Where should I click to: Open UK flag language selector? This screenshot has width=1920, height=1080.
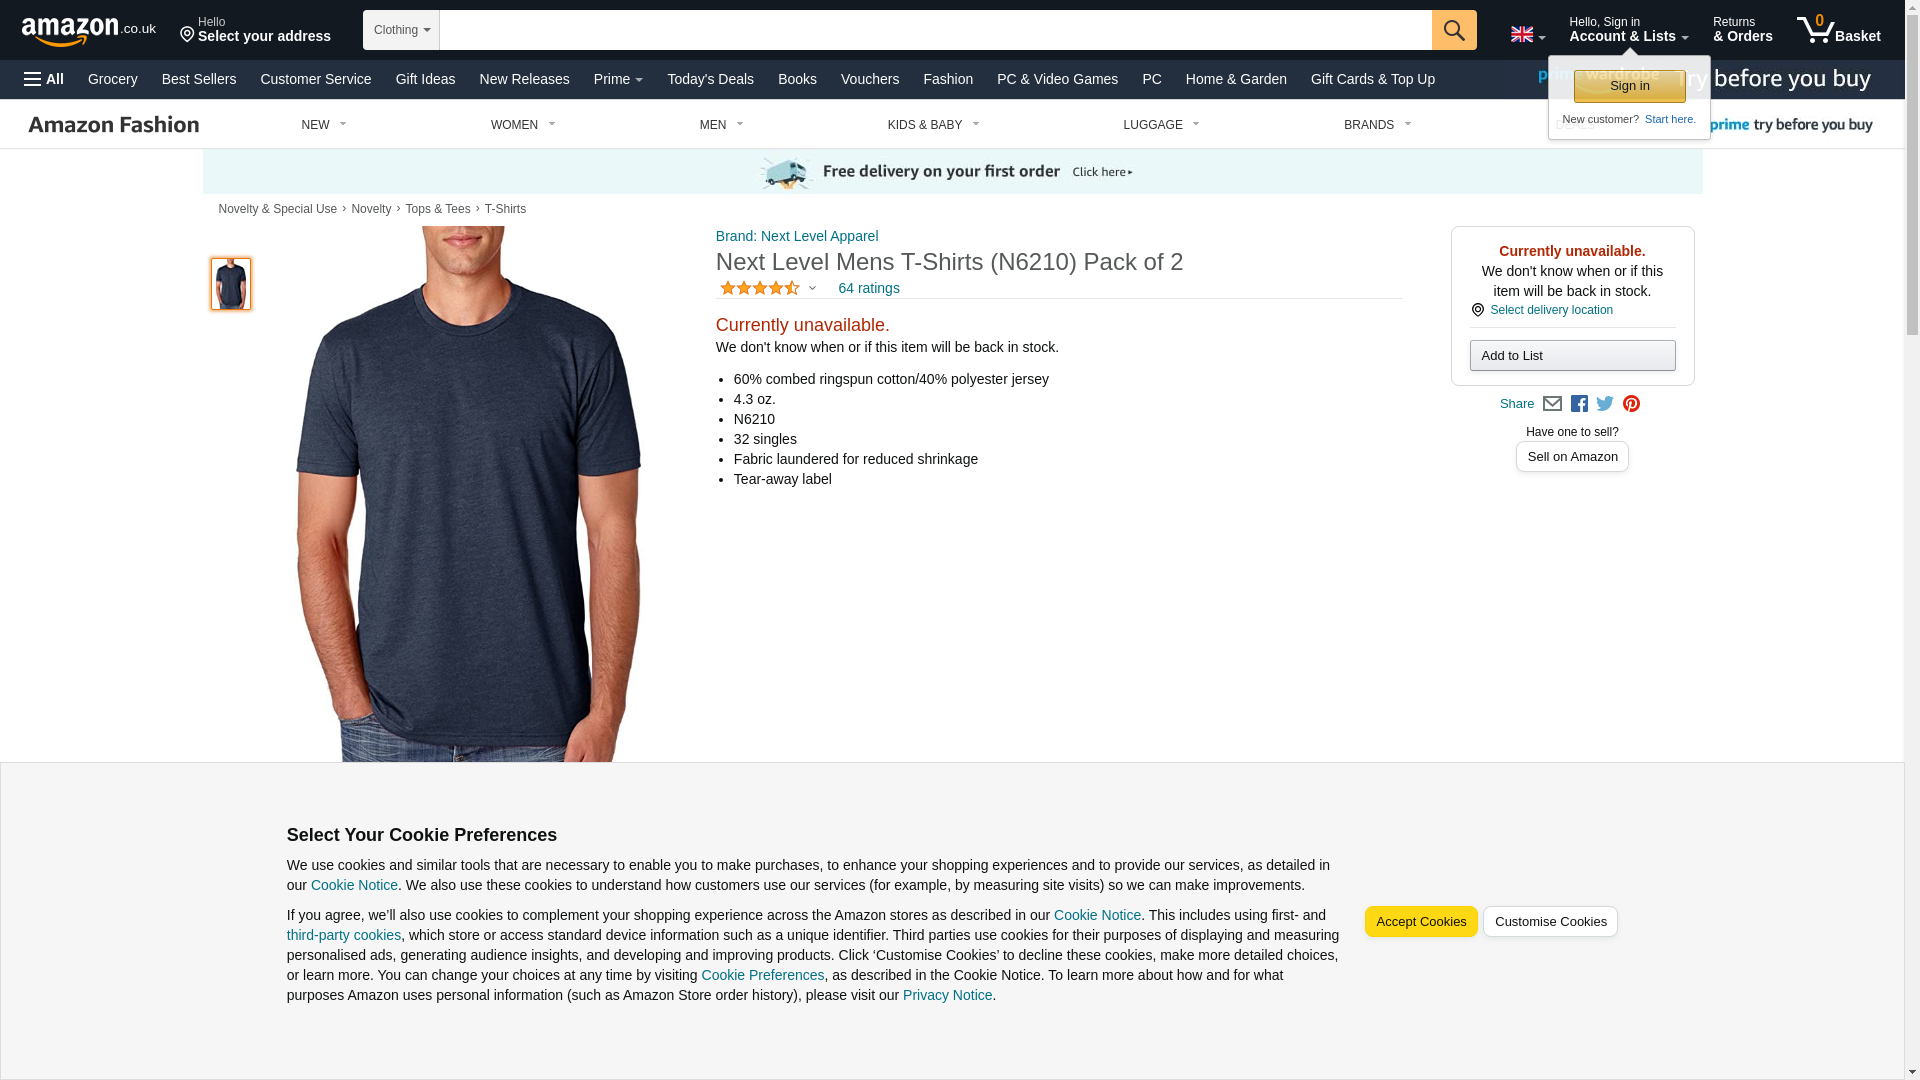(x=1527, y=35)
